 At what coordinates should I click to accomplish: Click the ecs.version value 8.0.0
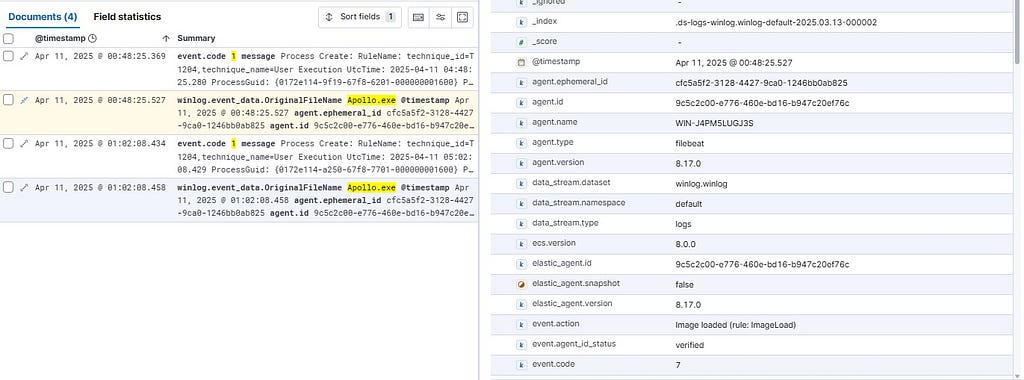click(x=685, y=245)
